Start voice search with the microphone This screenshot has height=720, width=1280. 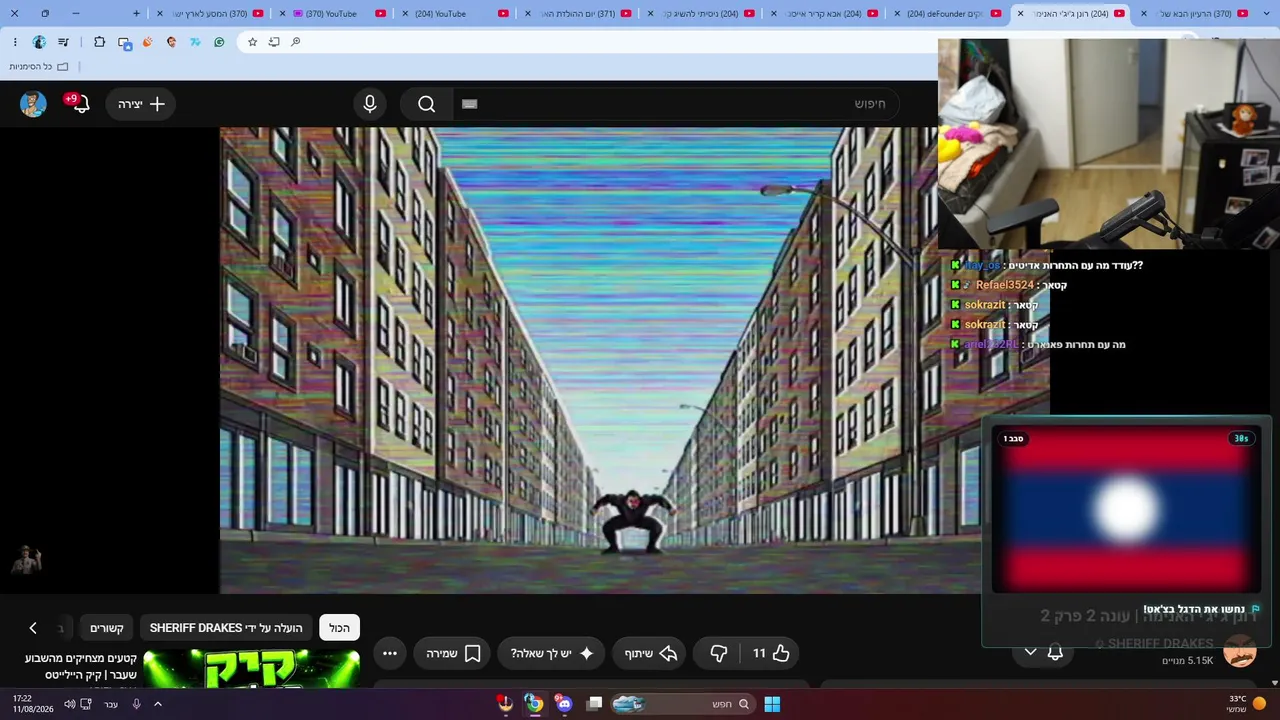[x=370, y=104]
